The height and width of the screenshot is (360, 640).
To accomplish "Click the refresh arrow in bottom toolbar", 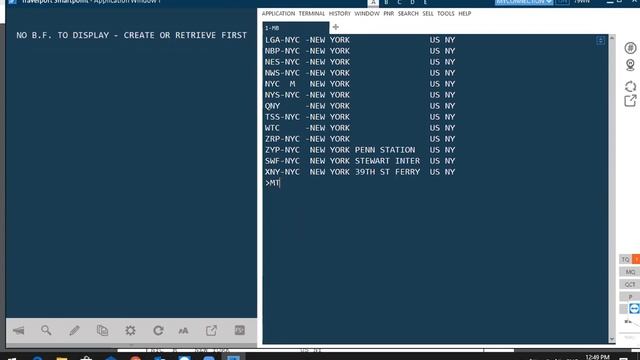I will [158, 330].
